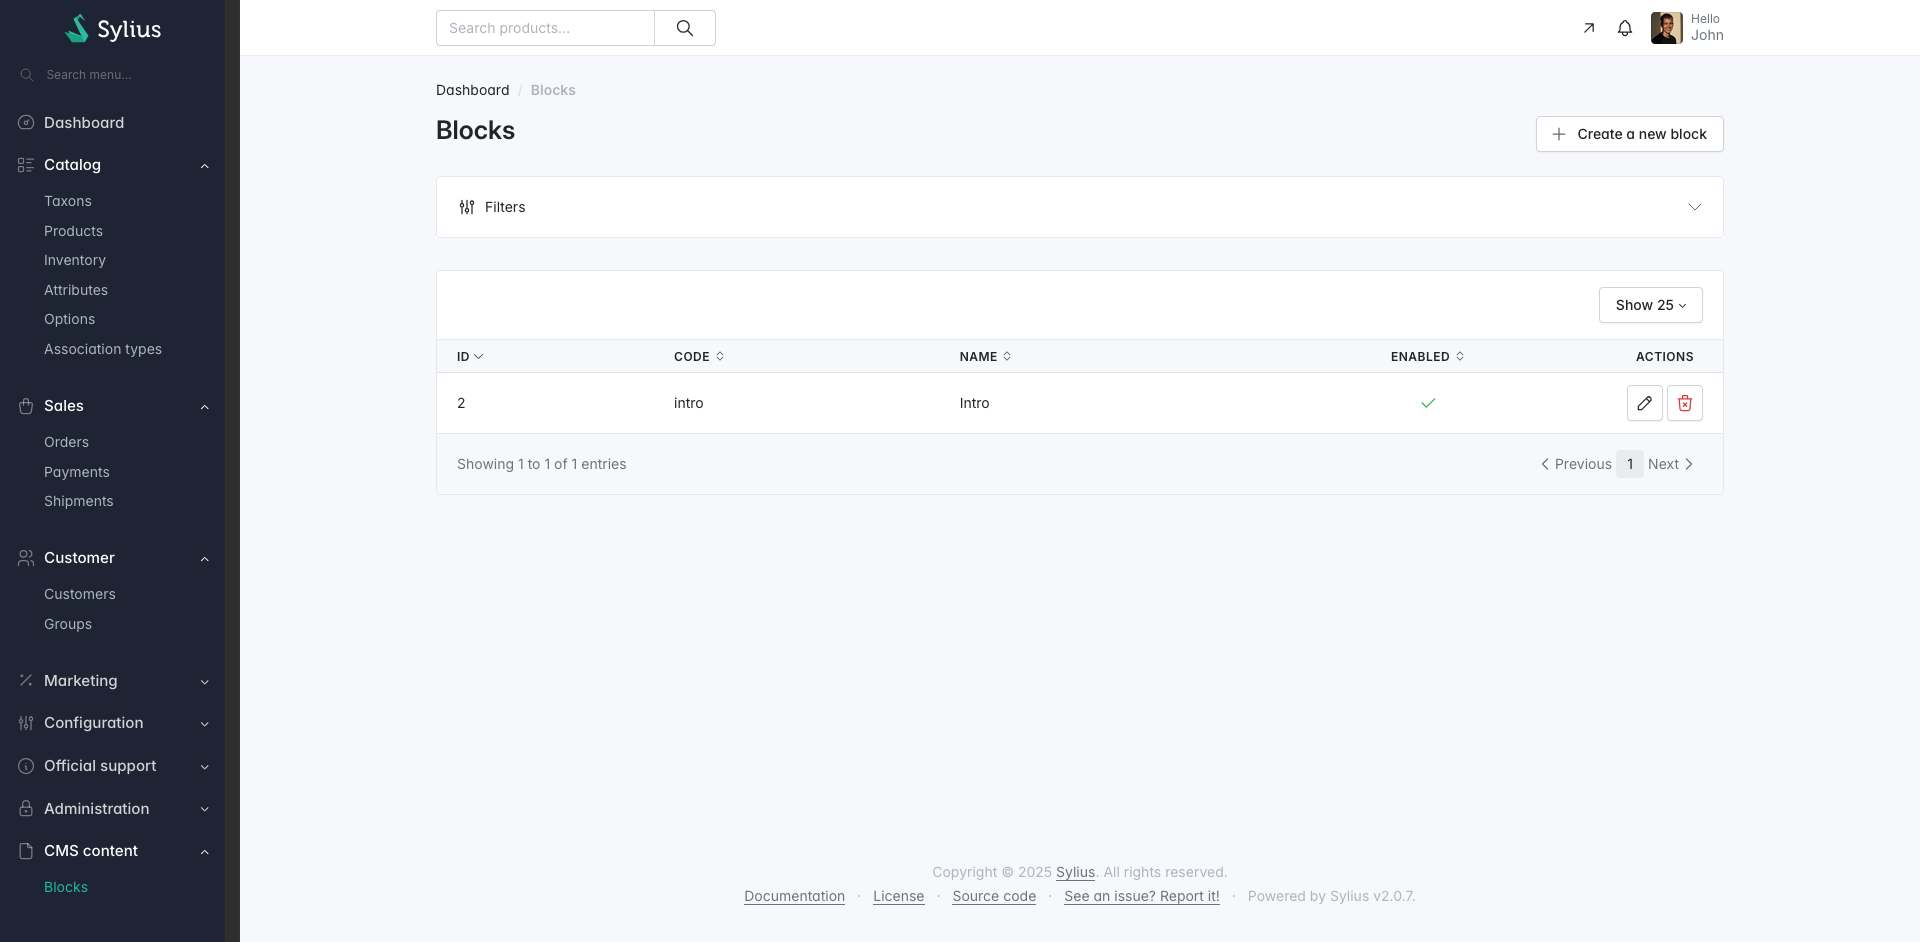This screenshot has height=942, width=1920.
Task: Open the Show 25 dropdown
Action: click(x=1650, y=305)
